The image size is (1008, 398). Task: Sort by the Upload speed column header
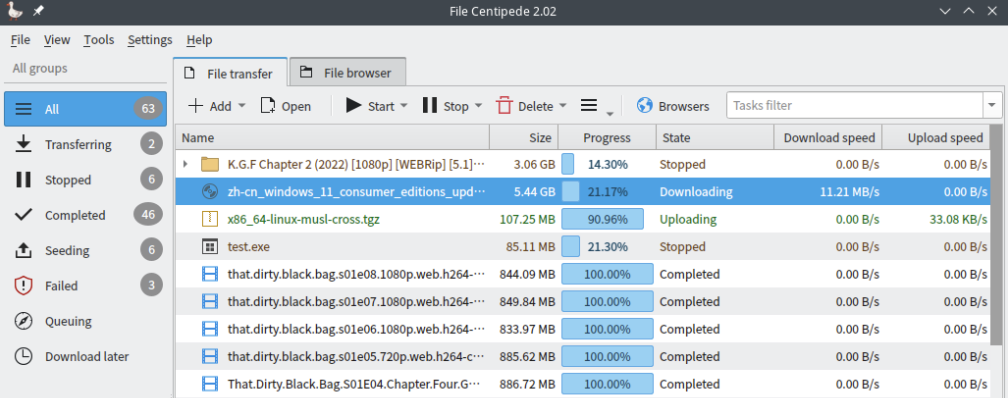point(935,138)
